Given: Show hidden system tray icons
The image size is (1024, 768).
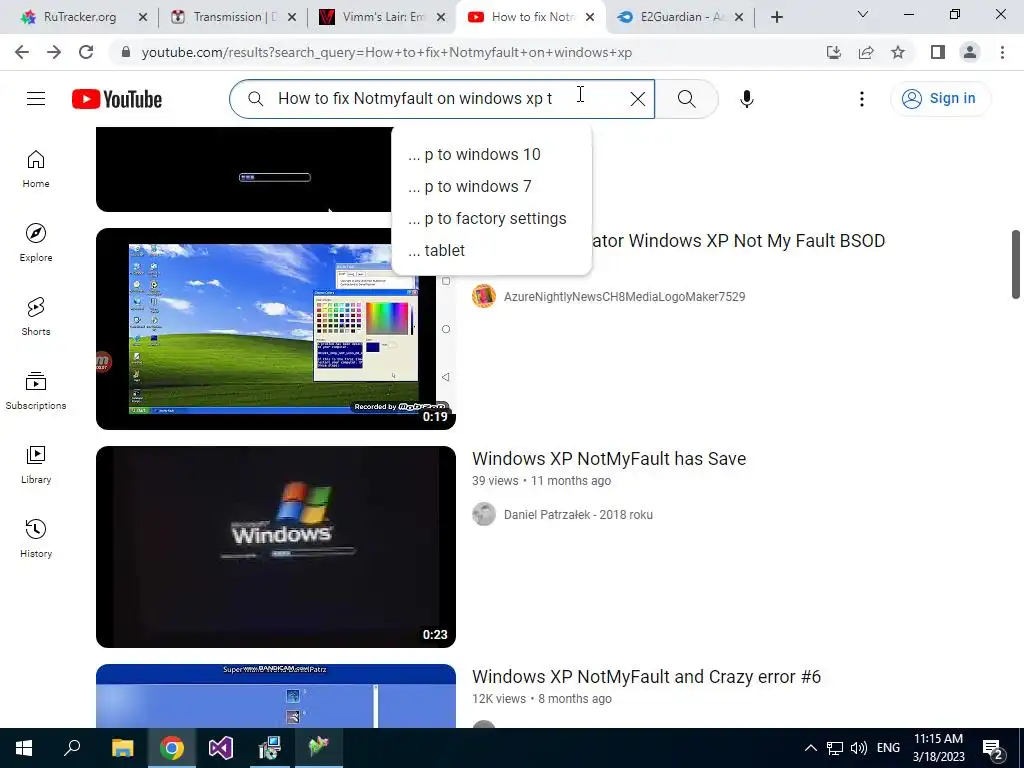Looking at the screenshot, I should tap(810, 748).
